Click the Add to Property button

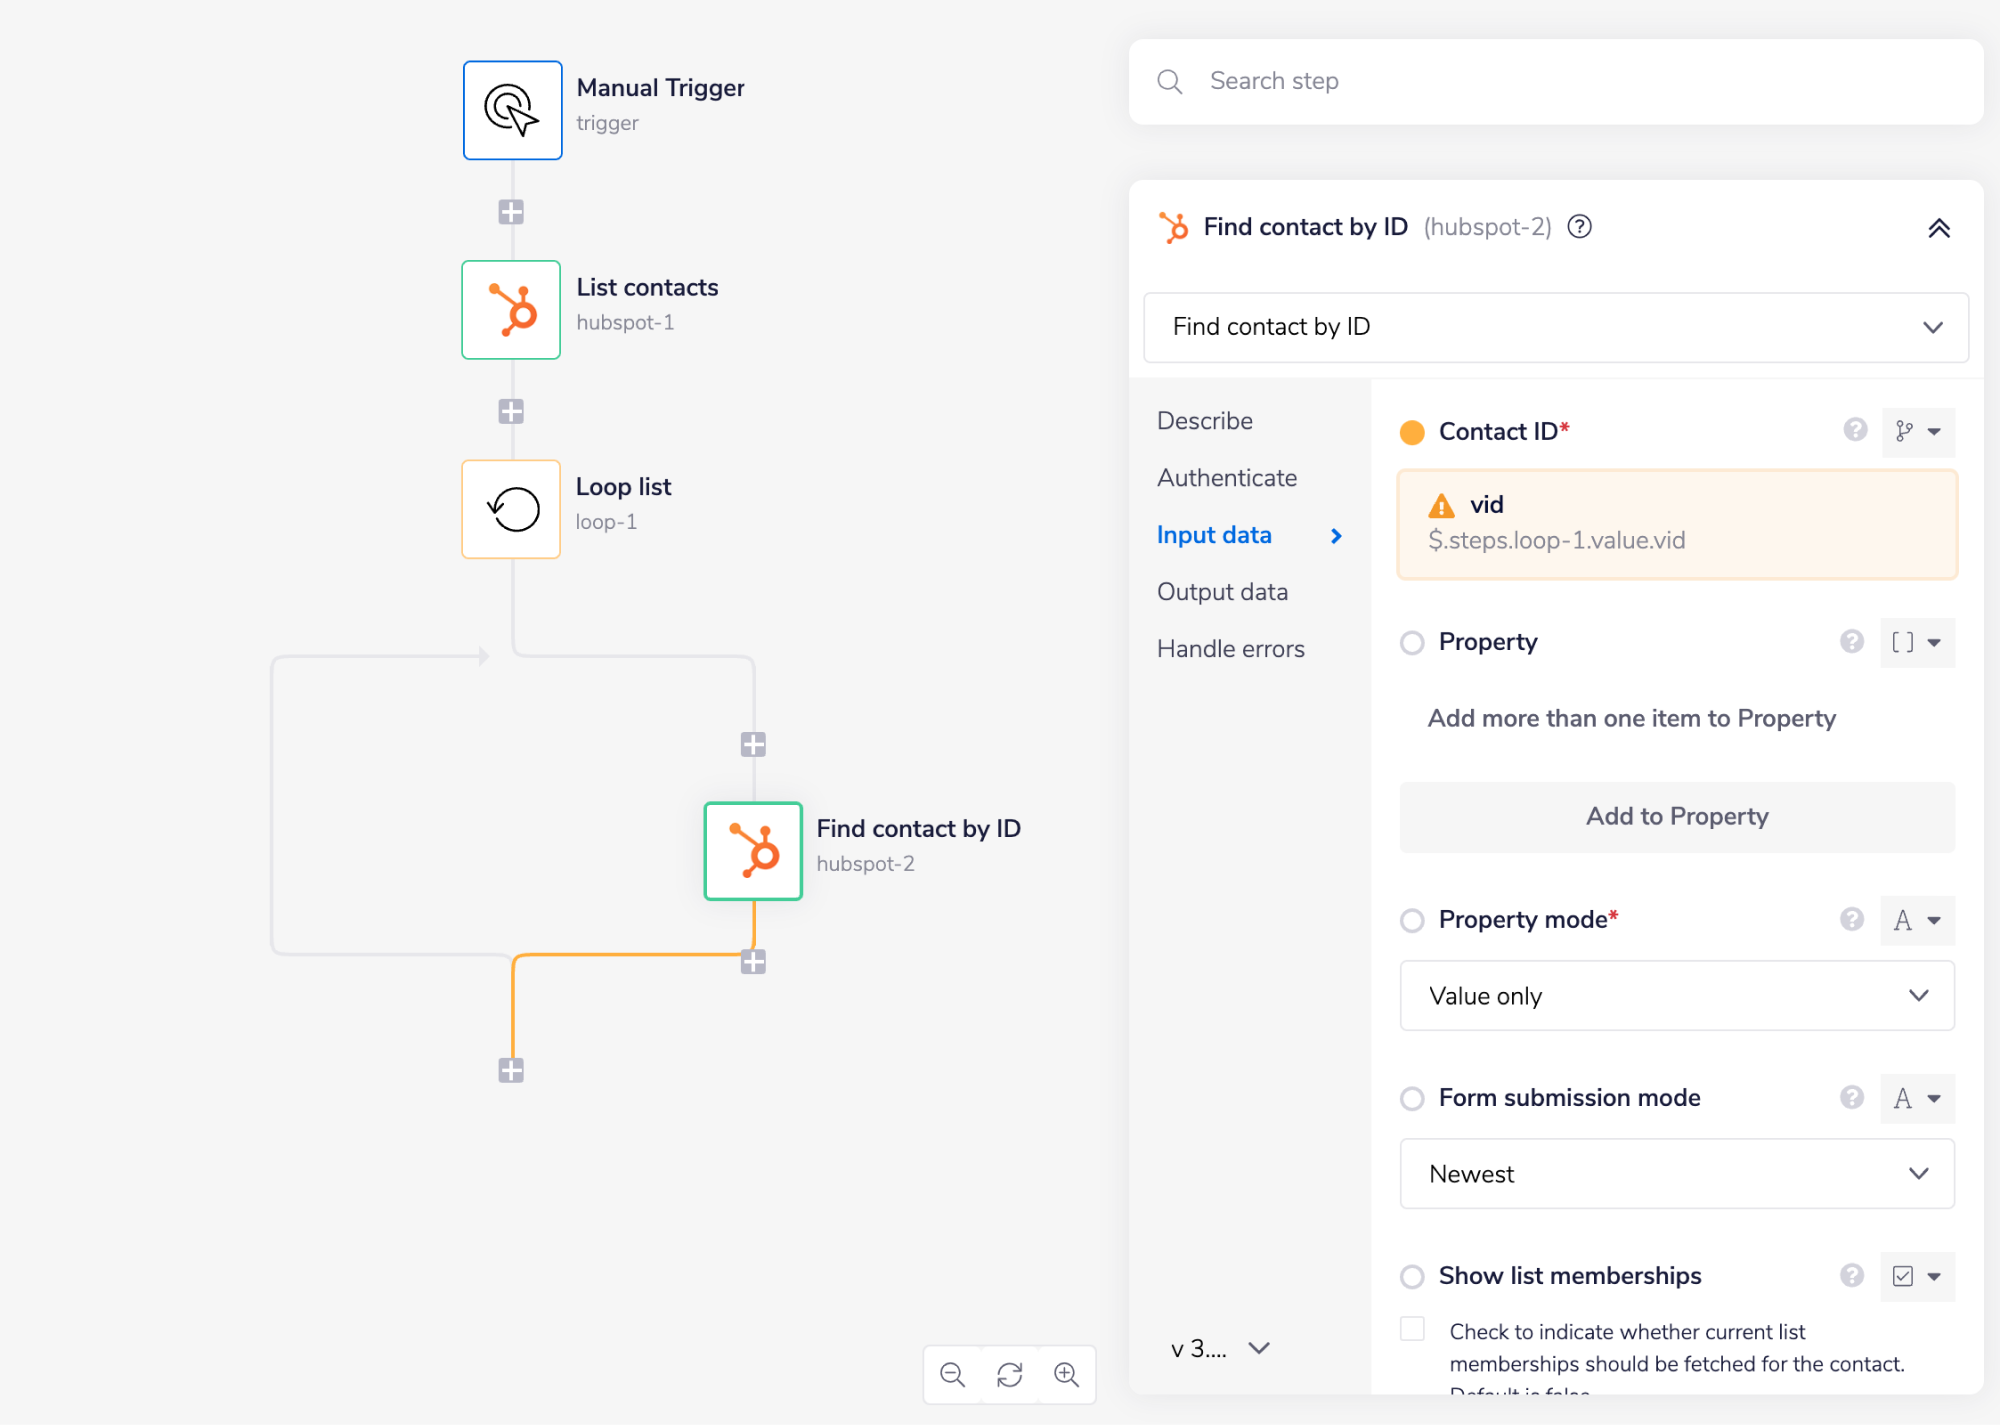[x=1676, y=816]
